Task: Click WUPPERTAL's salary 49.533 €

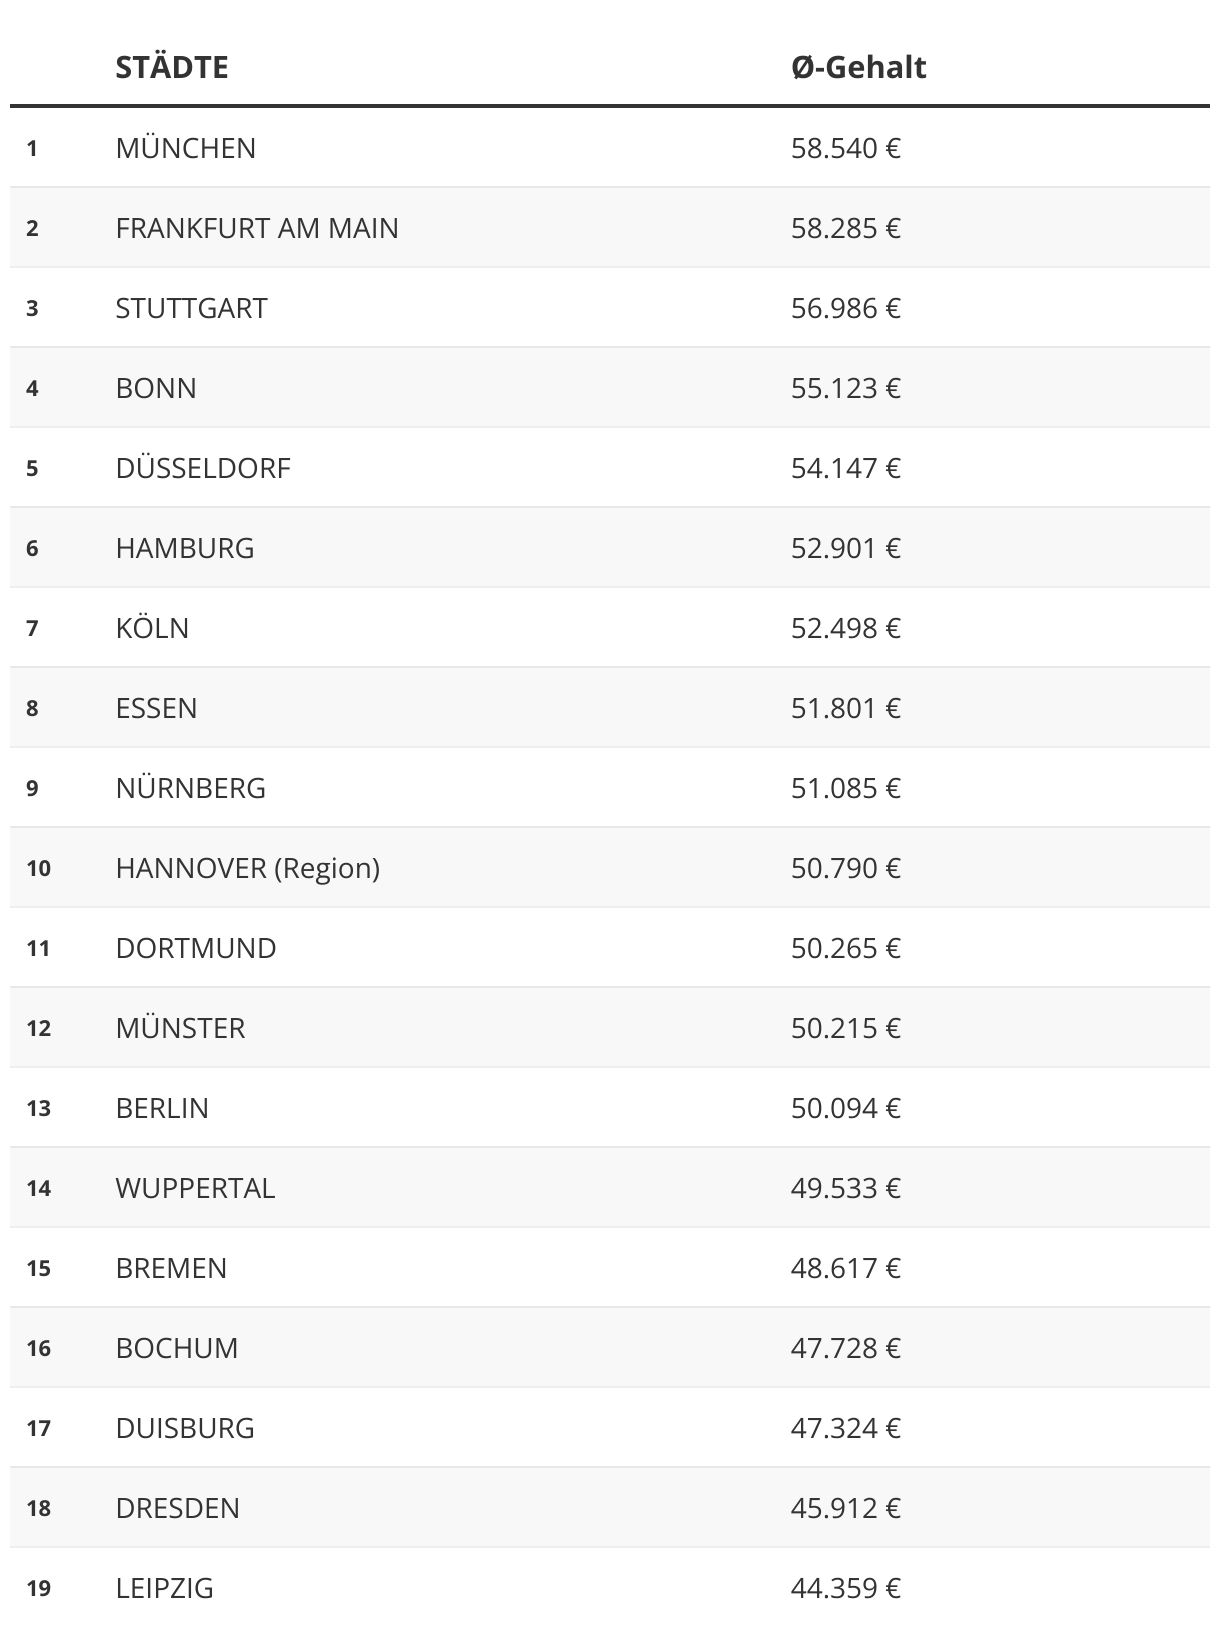Action: pyautogui.click(x=846, y=1188)
